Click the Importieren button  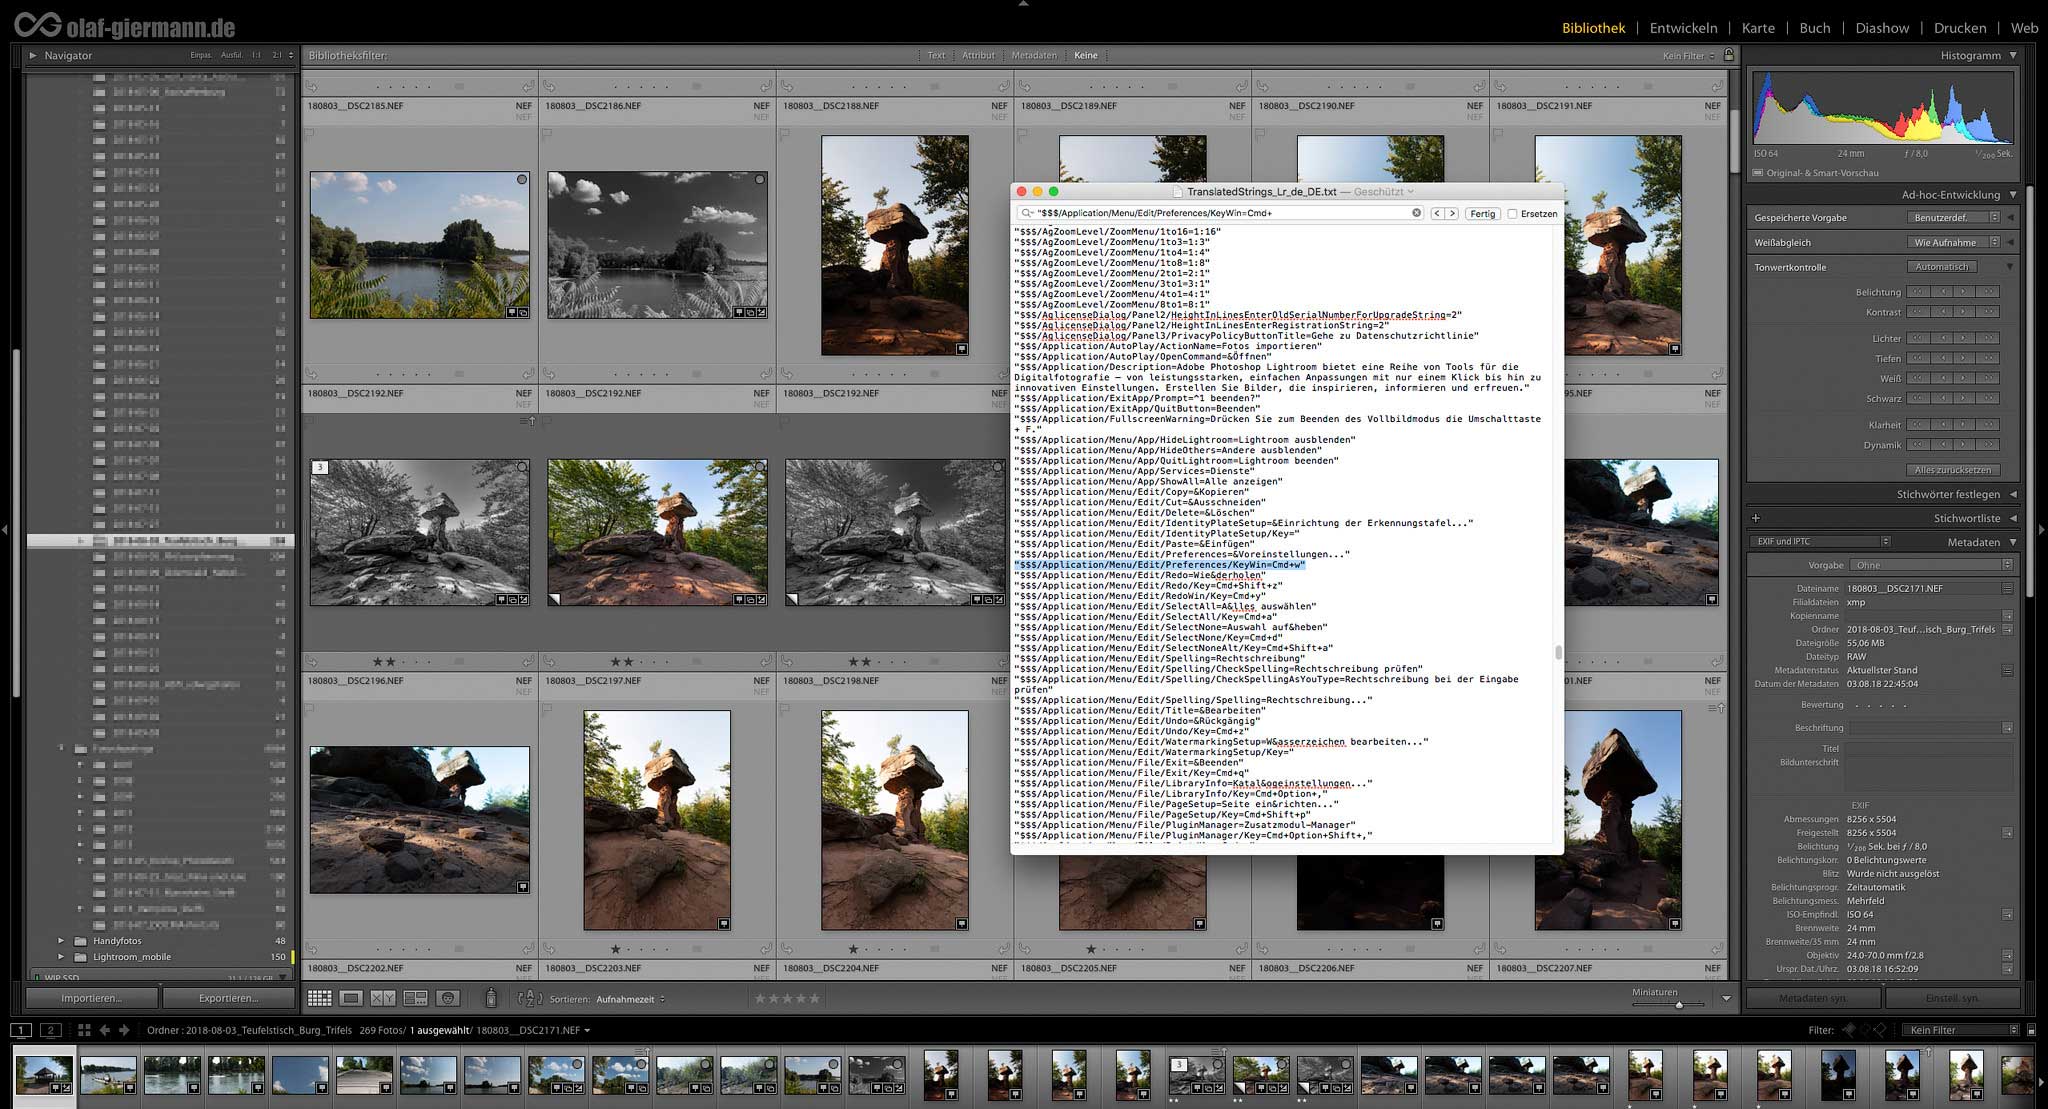pos(91,998)
